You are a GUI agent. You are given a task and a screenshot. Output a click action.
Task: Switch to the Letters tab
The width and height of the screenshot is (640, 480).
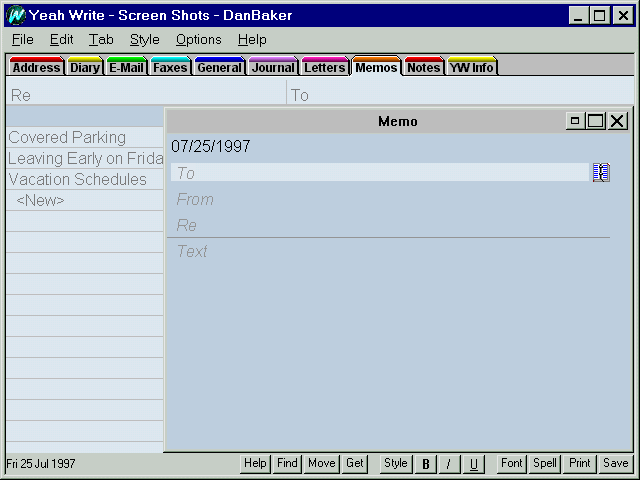pos(324,67)
